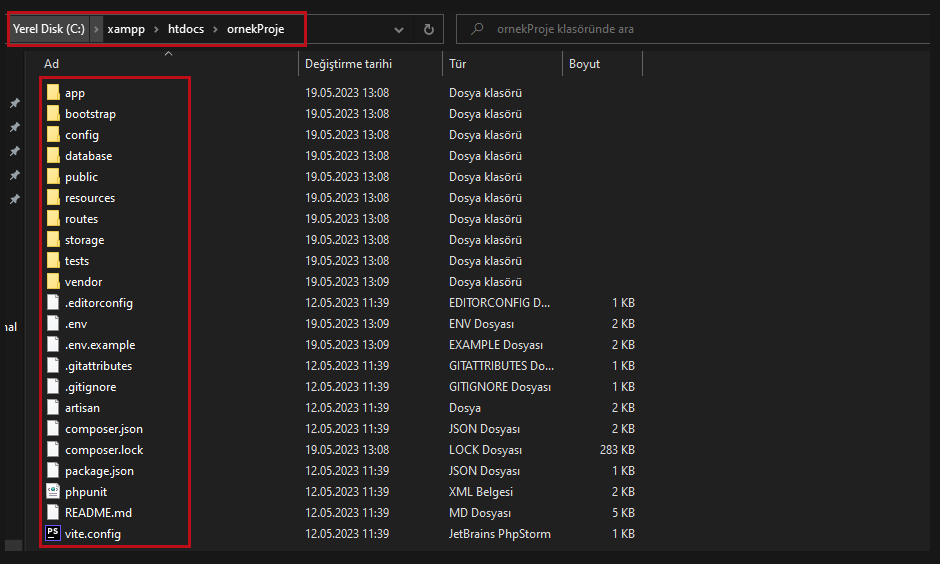
Task: Click the JetBrains PhpStorm type cell
Action: point(499,533)
